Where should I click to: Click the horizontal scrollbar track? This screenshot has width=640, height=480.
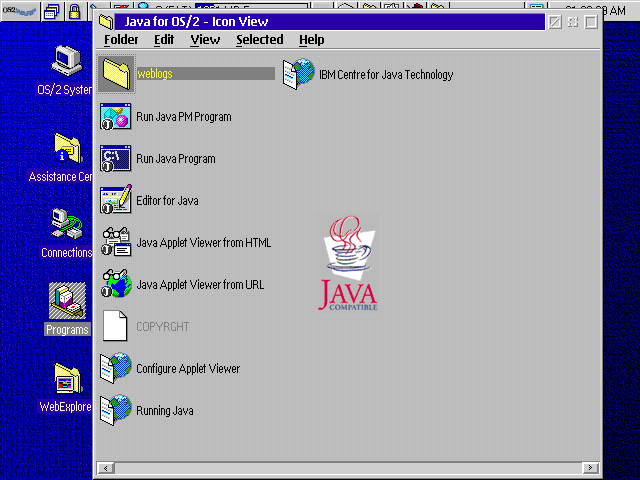pyautogui.click(x=348, y=468)
